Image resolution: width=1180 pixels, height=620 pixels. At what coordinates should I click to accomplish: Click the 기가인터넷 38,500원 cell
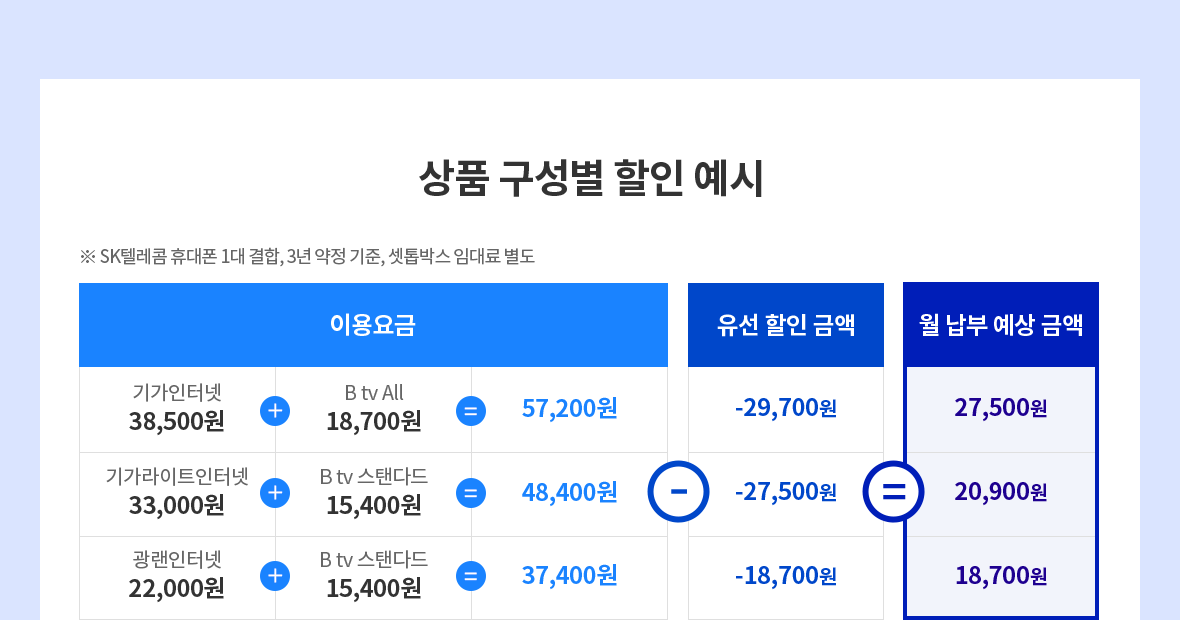pos(177,408)
